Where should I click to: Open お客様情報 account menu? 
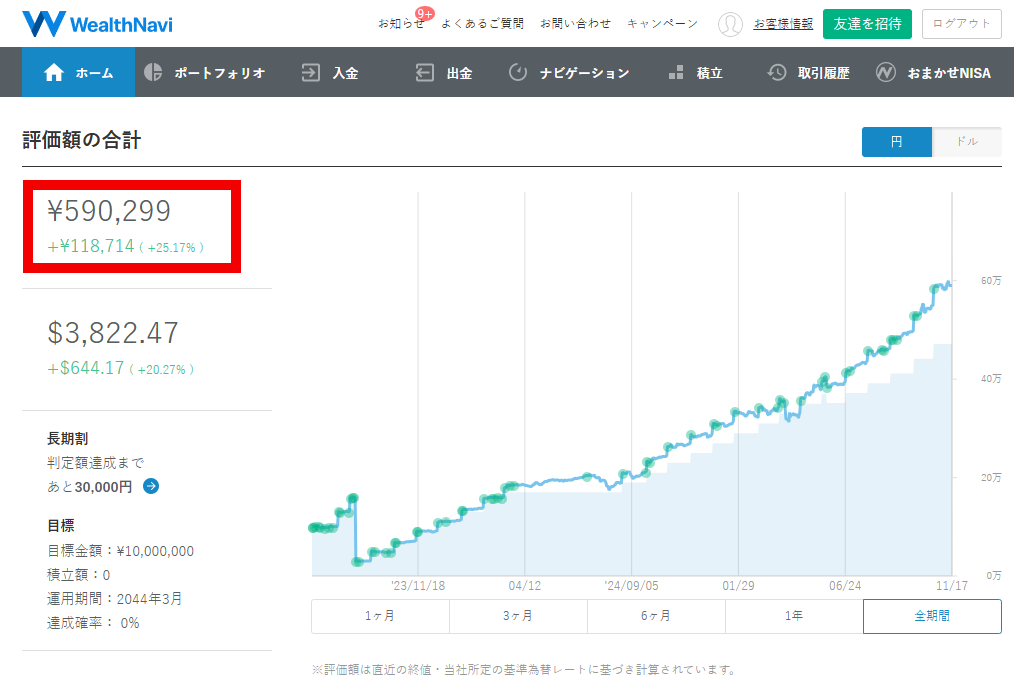(782, 24)
